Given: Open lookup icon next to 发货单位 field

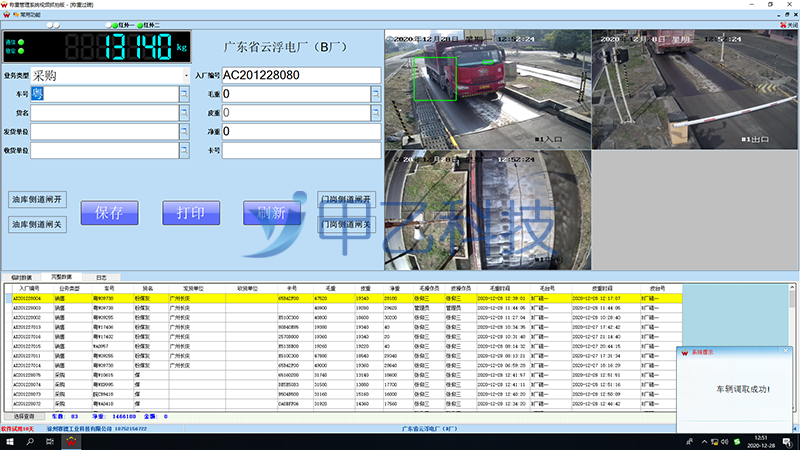Looking at the screenshot, I should coord(184,131).
